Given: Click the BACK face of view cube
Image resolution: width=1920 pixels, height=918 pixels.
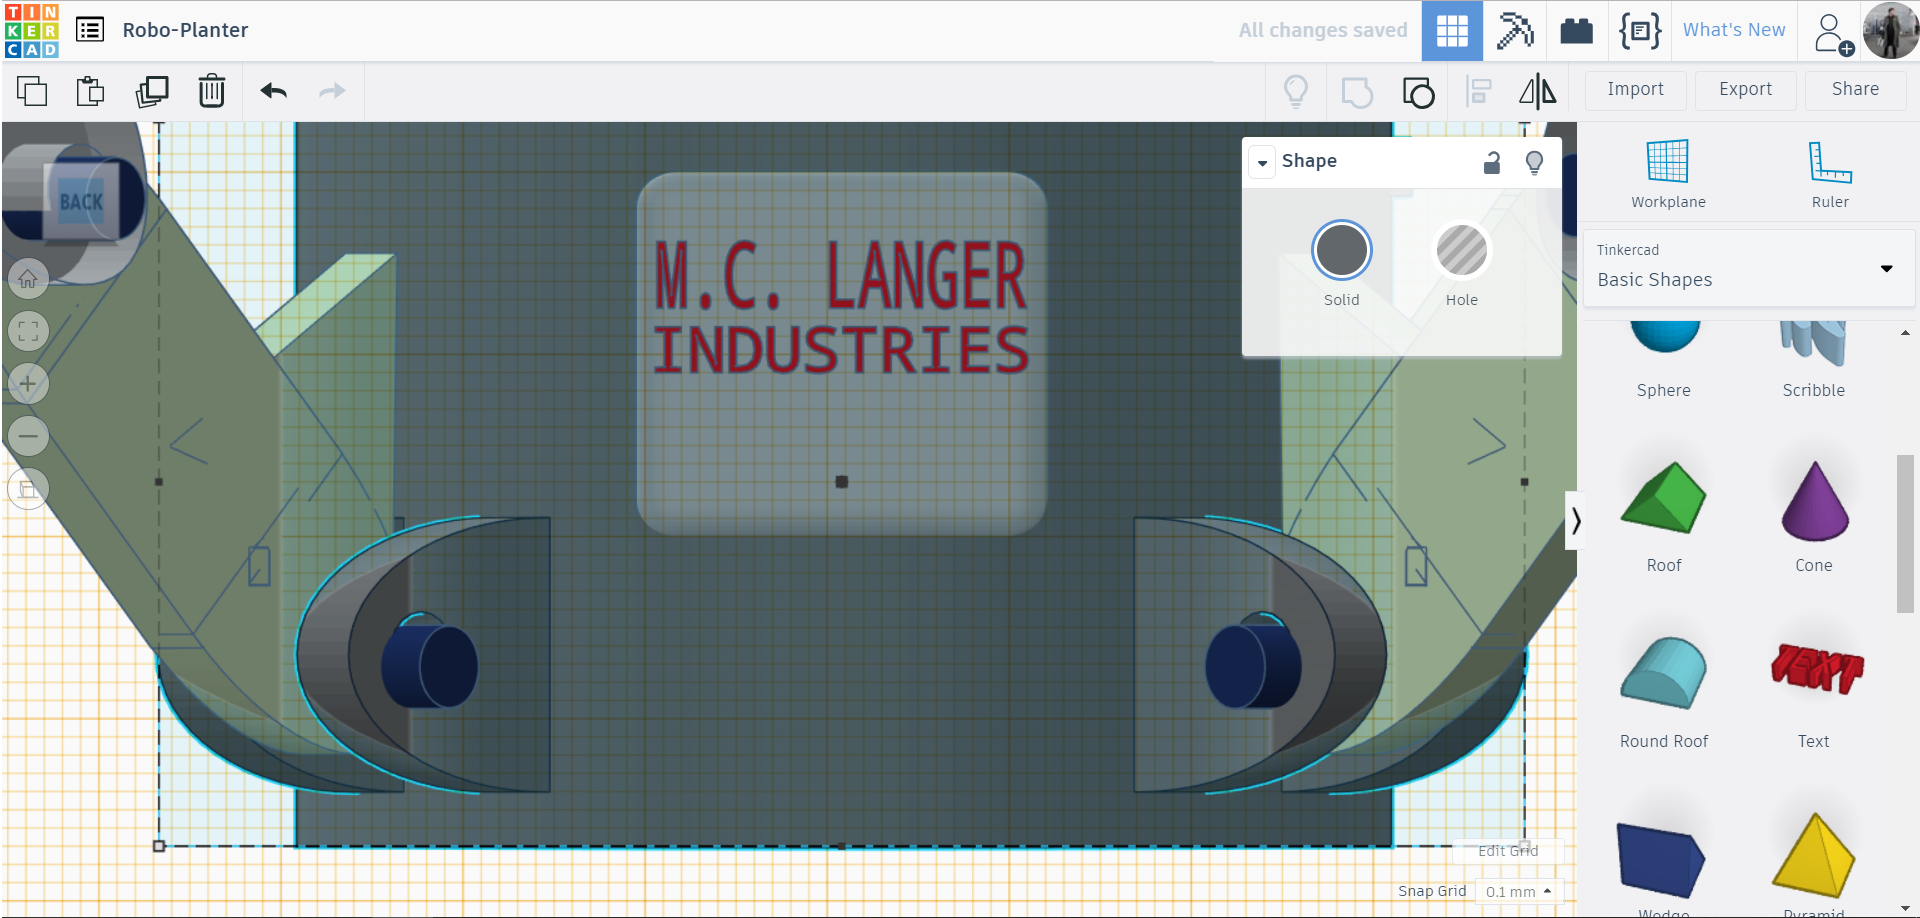Looking at the screenshot, I should [x=81, y=201].
